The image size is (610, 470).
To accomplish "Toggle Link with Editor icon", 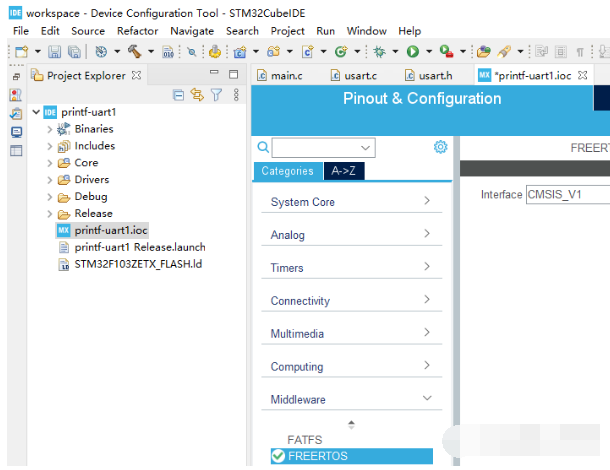I will pyautogui.click(x=197, y=95).
